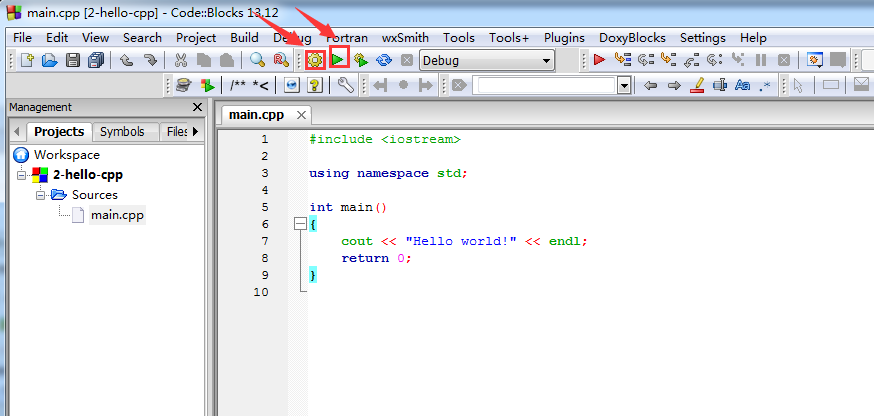
Task: Open DoxyBlocks preferences via wrench icon
Action: (x=346, y=85)
